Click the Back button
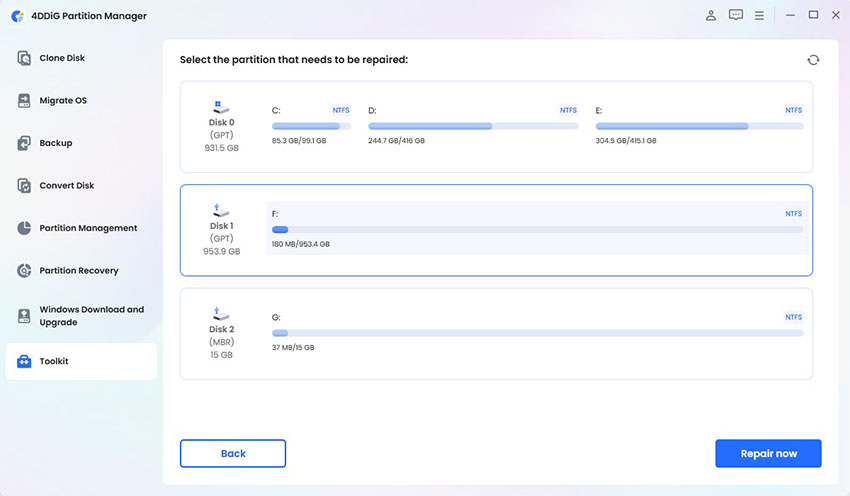 coord(233,453)
